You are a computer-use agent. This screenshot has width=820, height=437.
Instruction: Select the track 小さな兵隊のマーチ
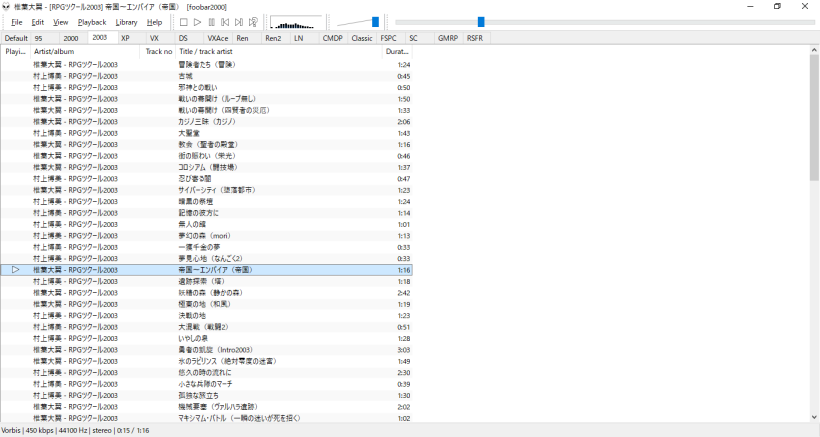tap(207, 384)
